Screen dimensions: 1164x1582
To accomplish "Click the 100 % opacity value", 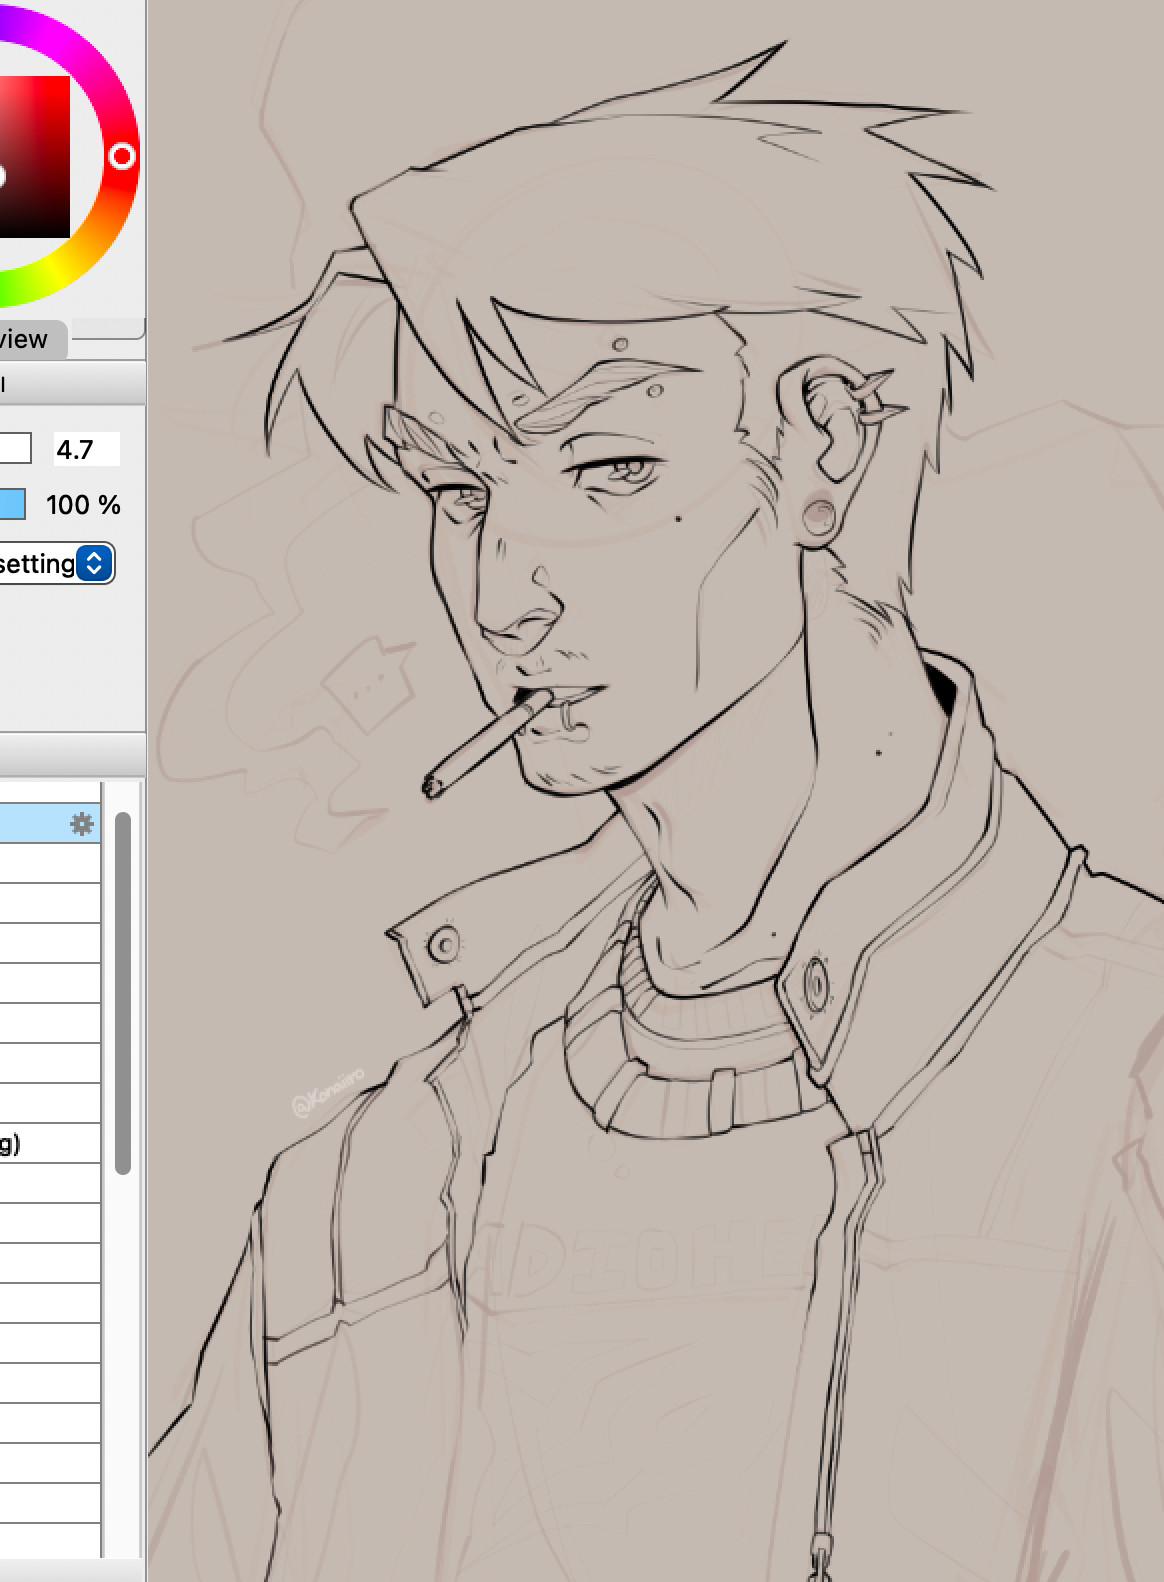I will tap(83, 505).
